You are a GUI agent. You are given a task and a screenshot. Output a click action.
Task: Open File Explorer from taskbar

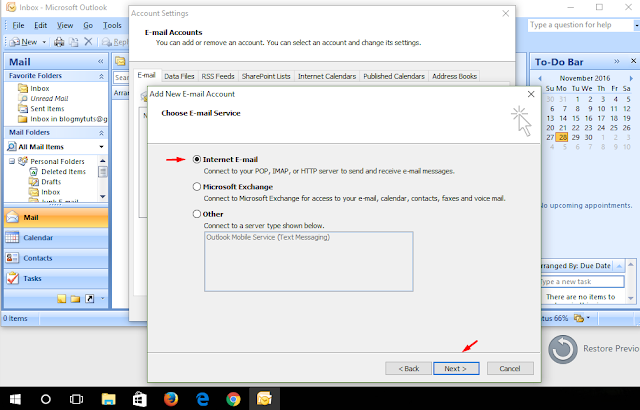point(108,399)
